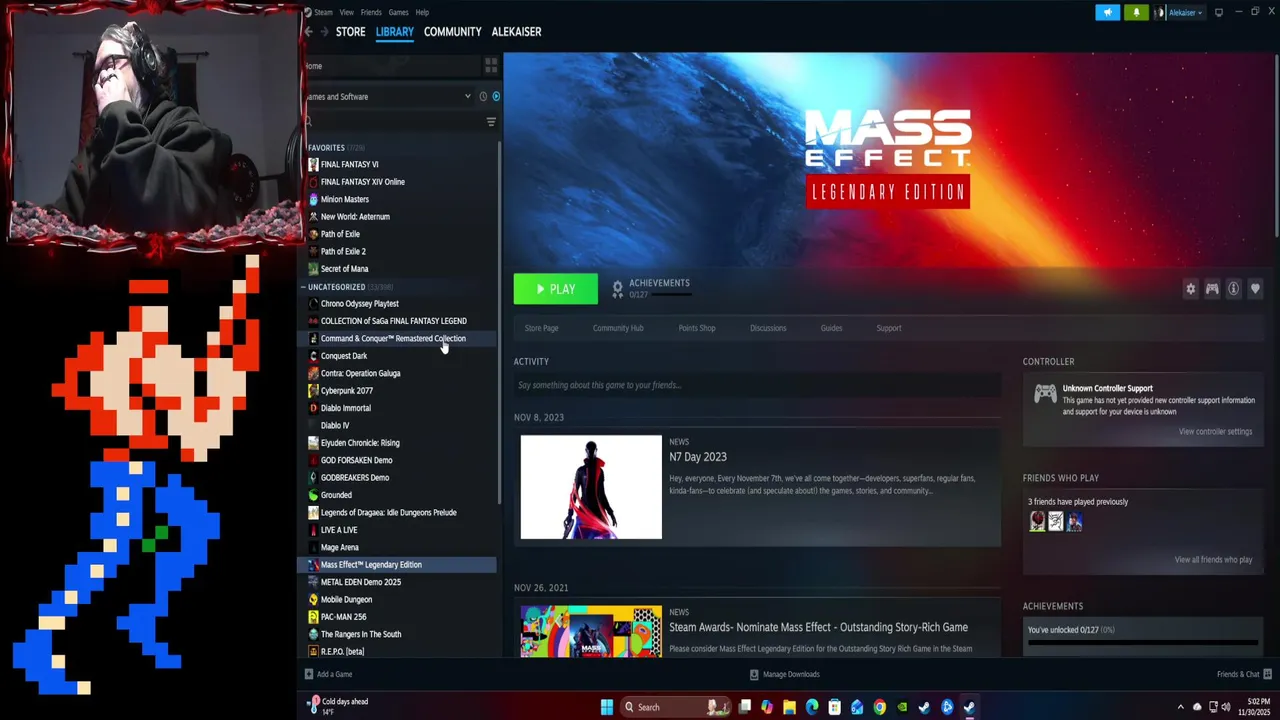Switch library to grid view icon
This screenshot has height=720, width=1280.
click(x=491, y=66)
